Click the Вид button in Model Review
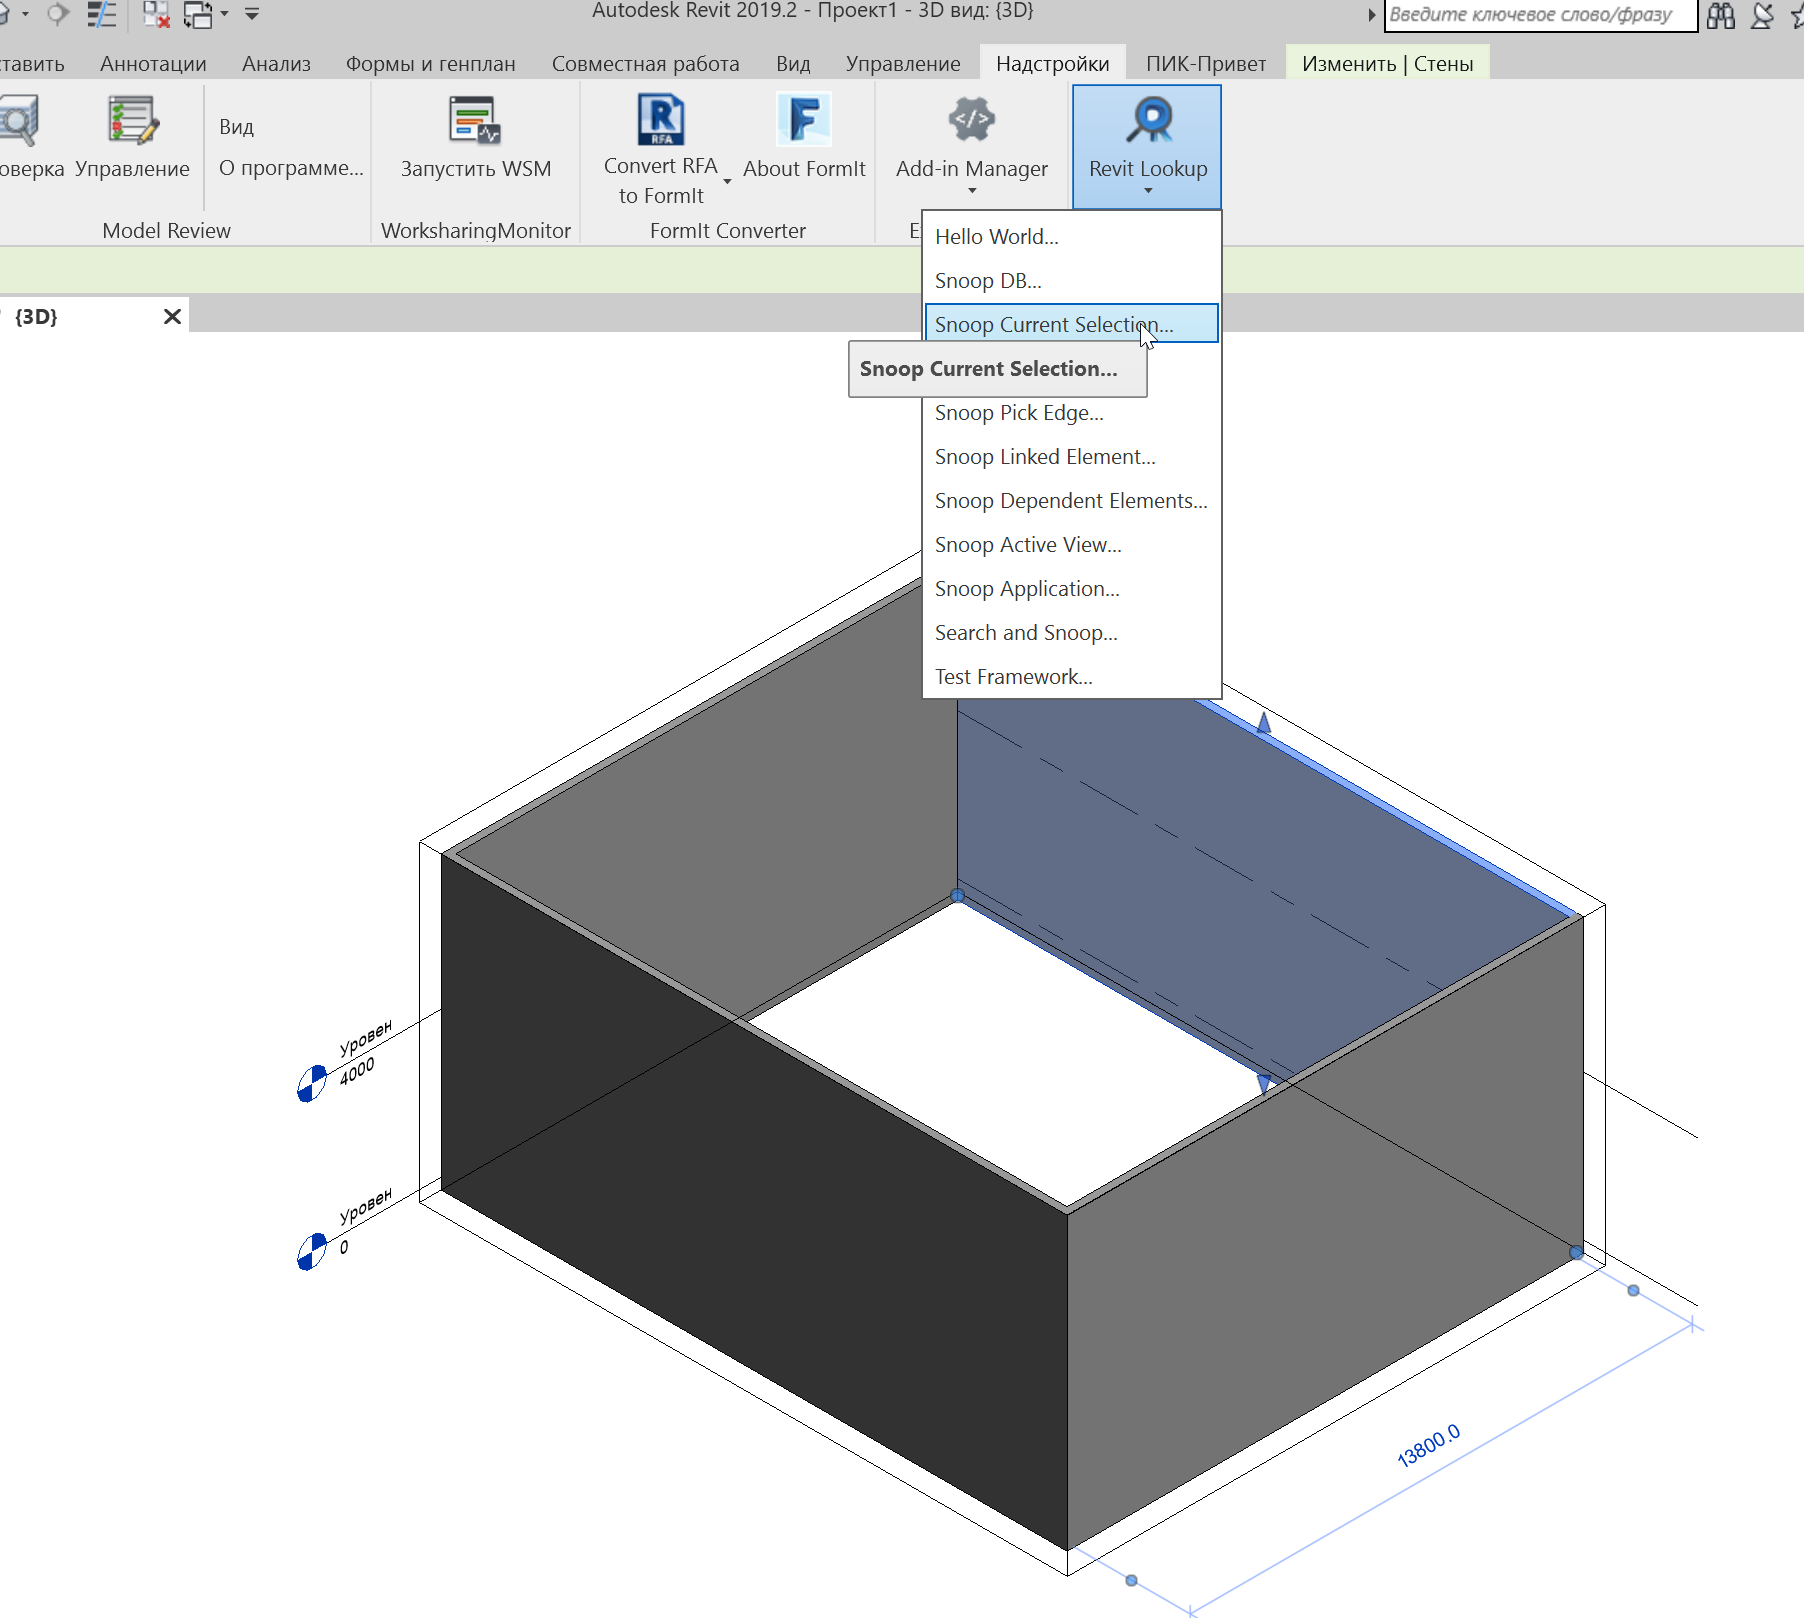Viewport: 1804px width, 1618px height. pos(237,127)
